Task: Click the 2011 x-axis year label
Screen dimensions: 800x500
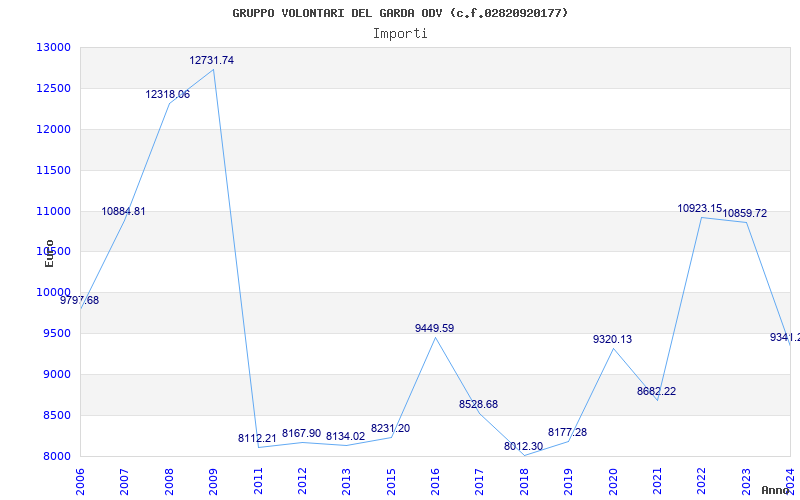Action: pos(258,481)
